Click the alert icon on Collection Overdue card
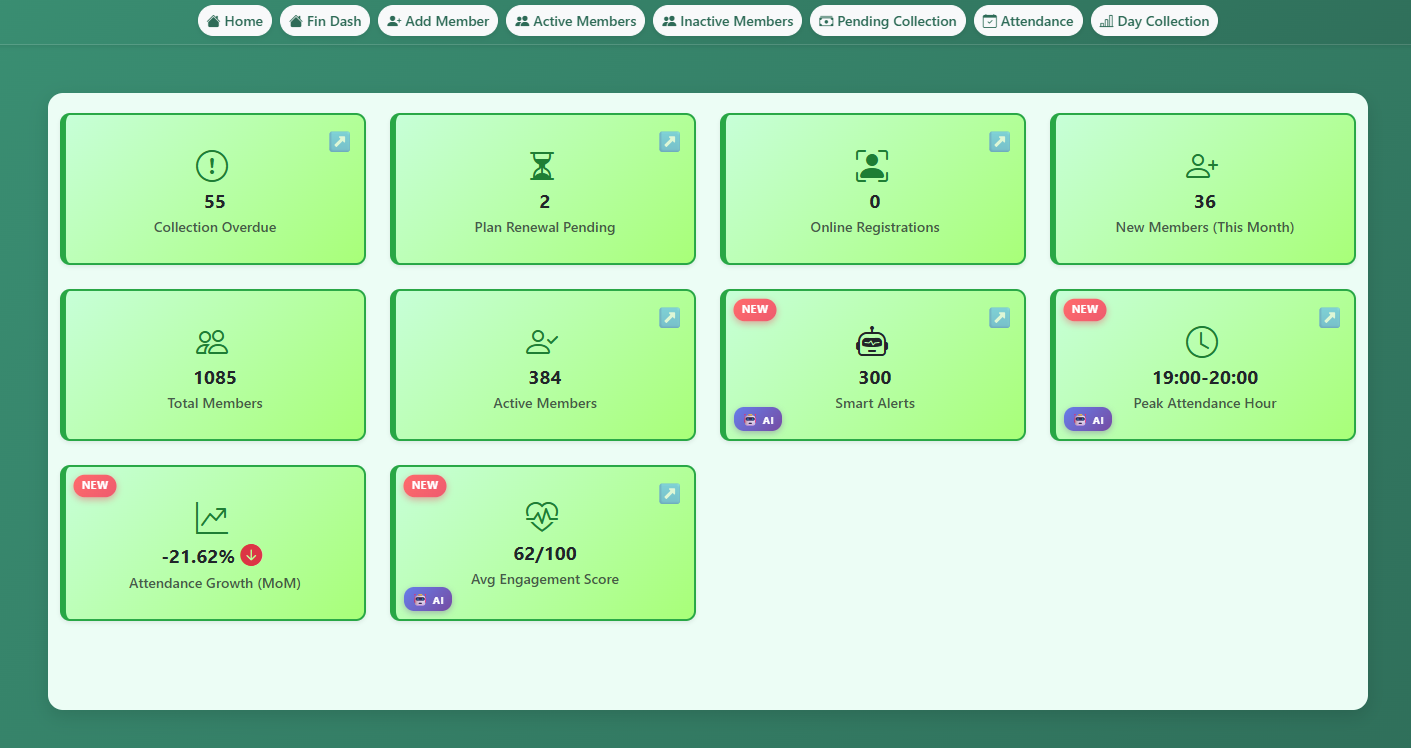1411x748 pixels. [213, 166]
